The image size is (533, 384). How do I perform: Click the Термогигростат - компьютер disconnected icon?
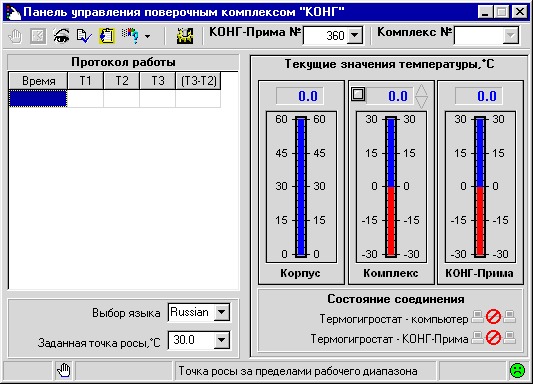click(494, 317)
